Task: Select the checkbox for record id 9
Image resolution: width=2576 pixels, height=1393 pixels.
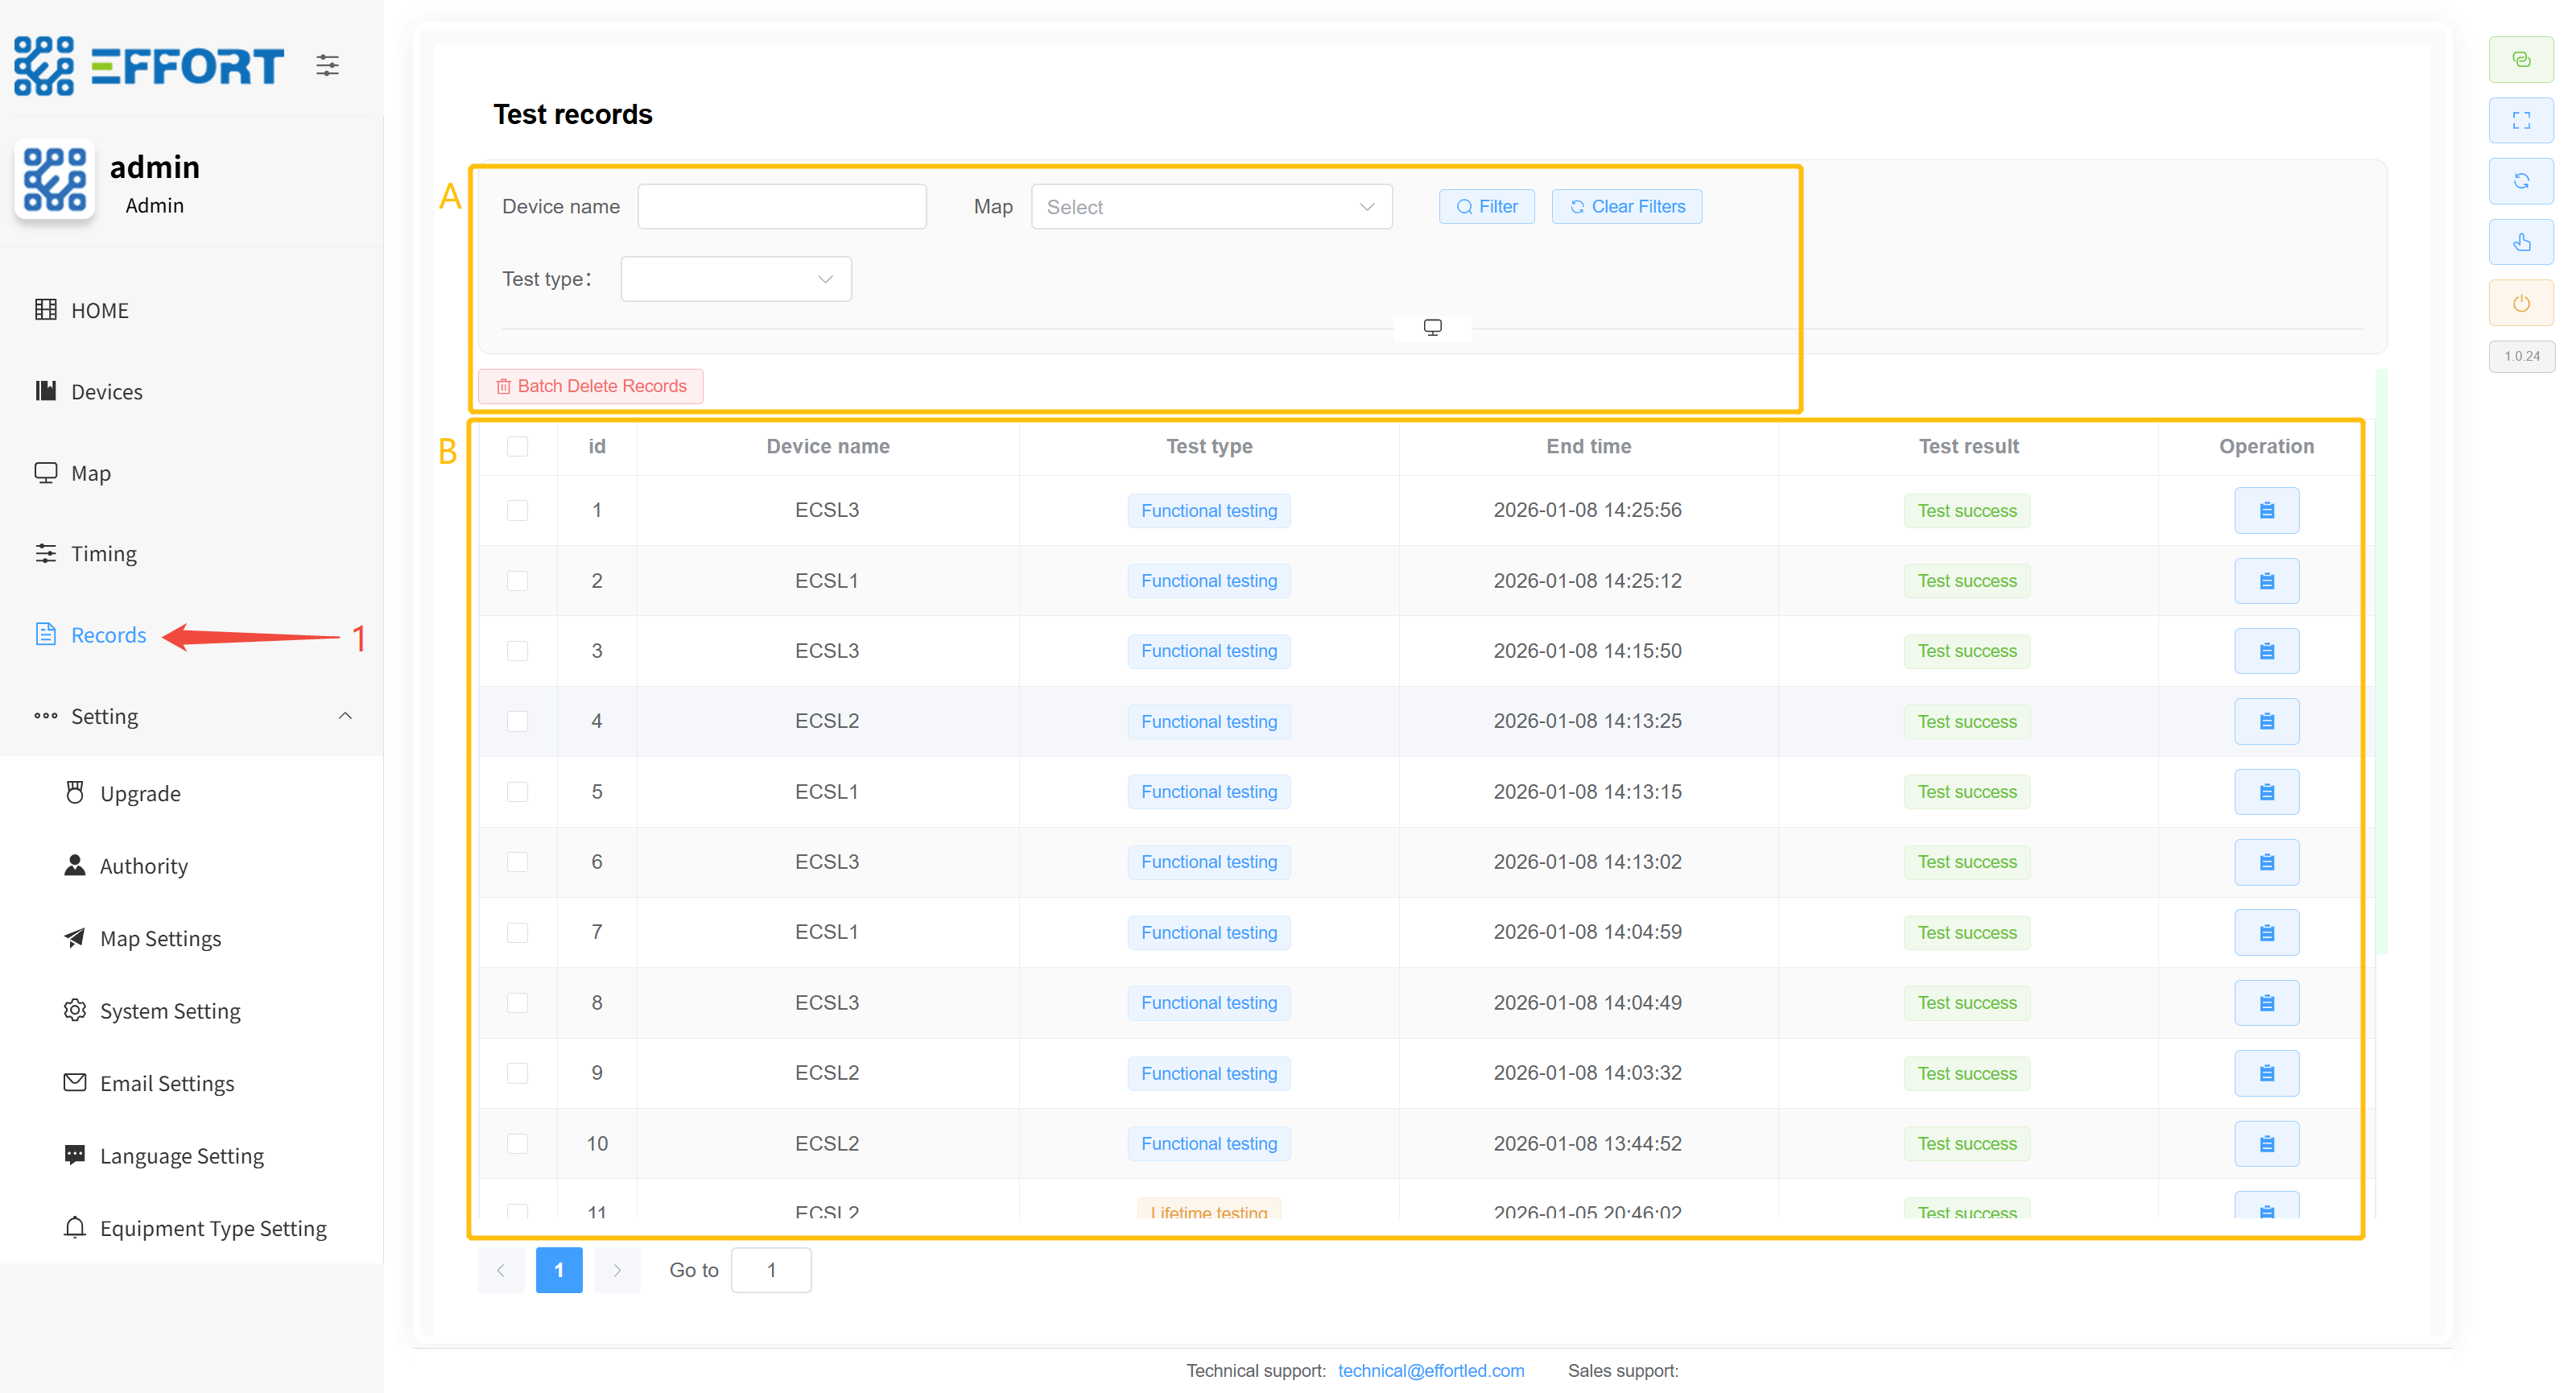Action: [517, 1073]
